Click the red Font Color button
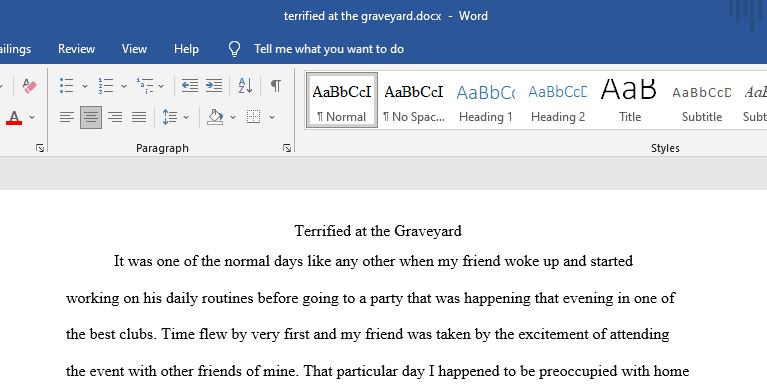 pyautogui.click(x=14, y=117)
